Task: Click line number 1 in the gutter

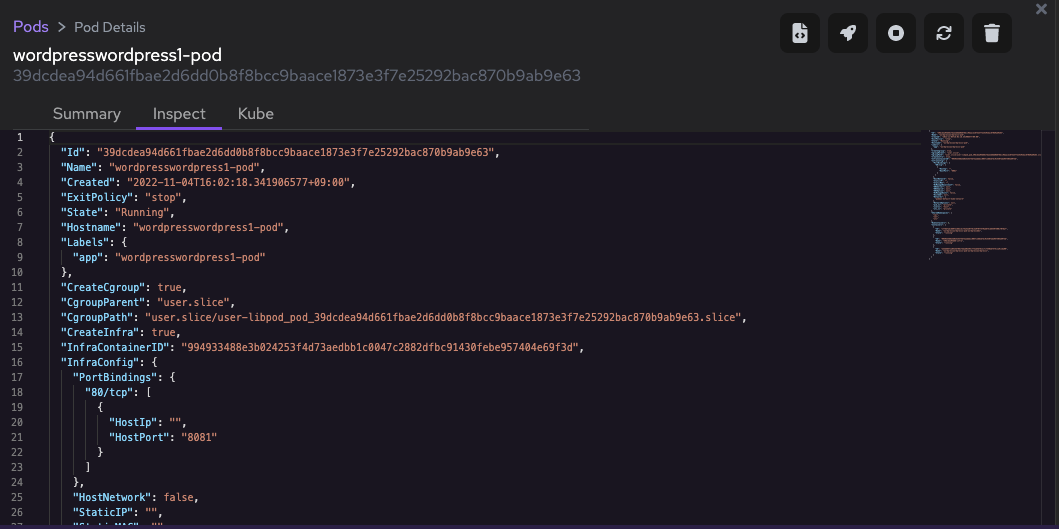Action: (20, 137)
